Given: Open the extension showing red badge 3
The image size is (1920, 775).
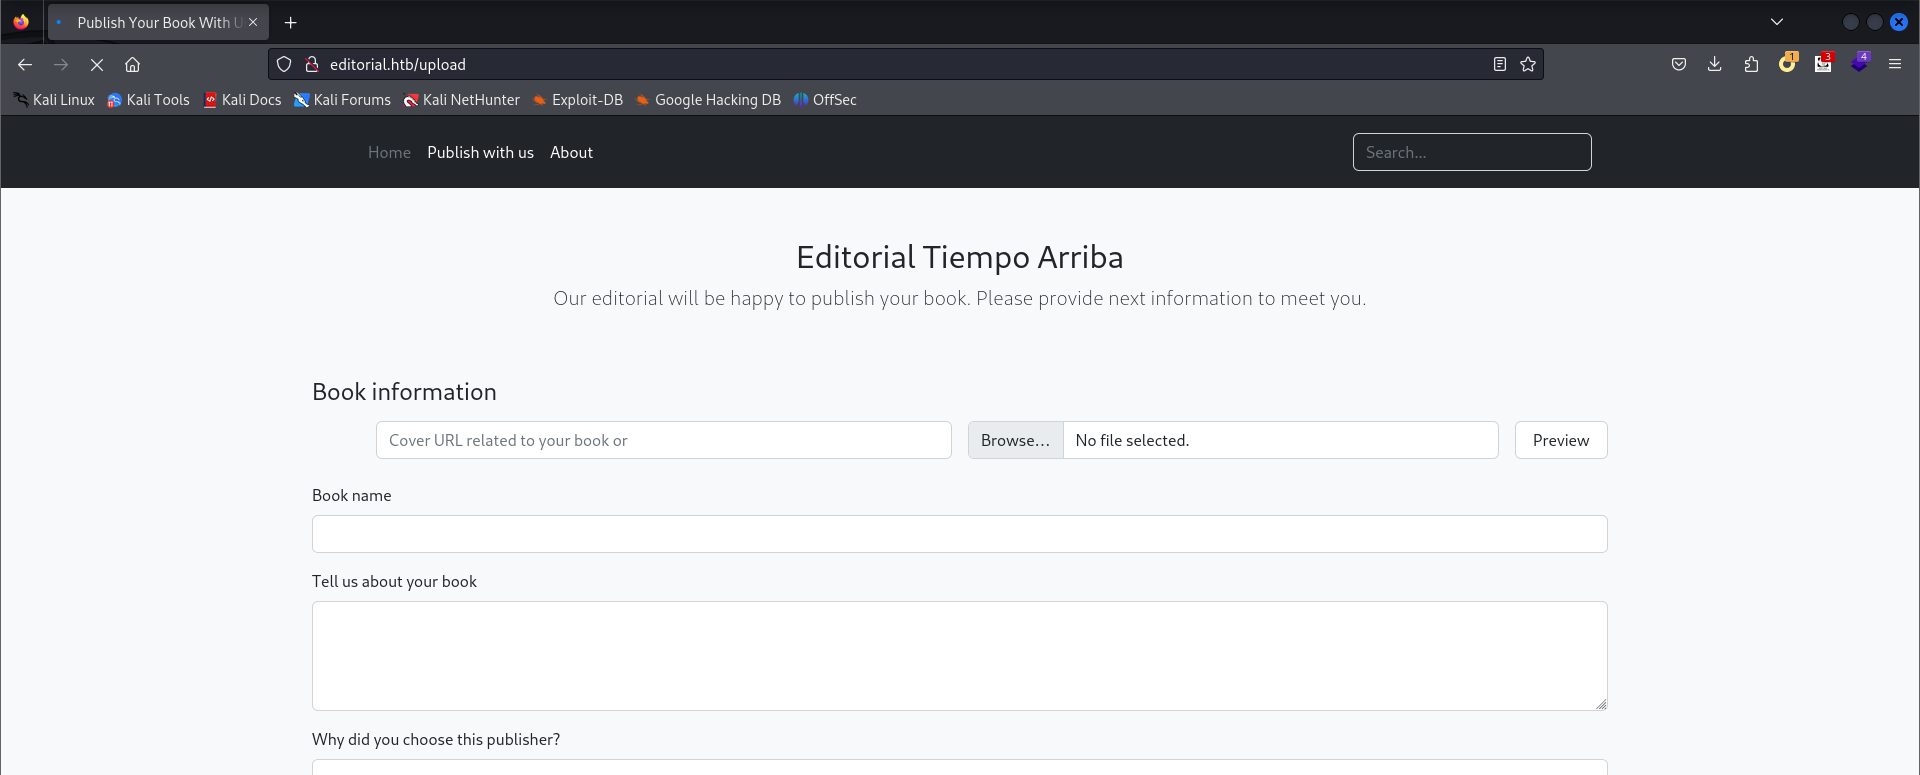Looking at the screenshot, I should point(1823,63).
